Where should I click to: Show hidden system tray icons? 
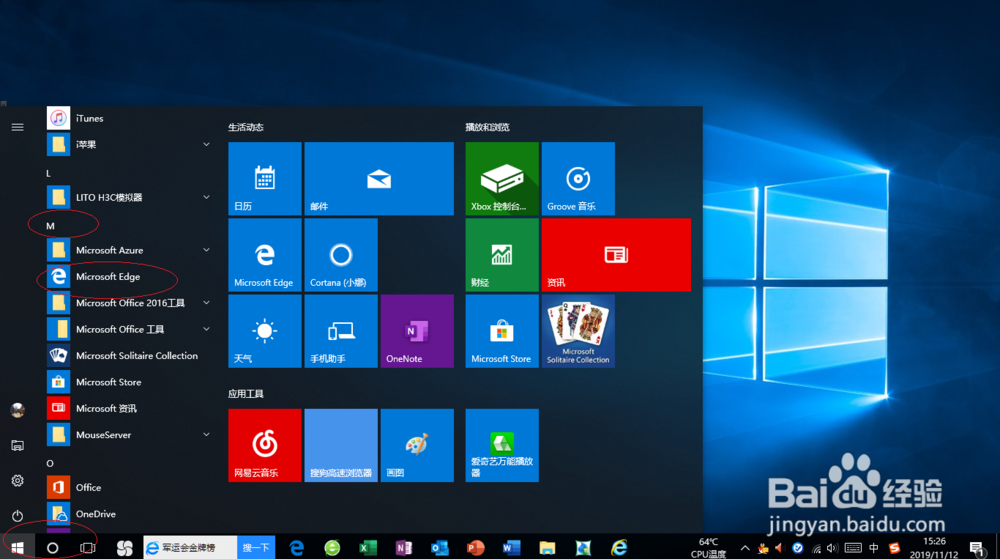744,548
